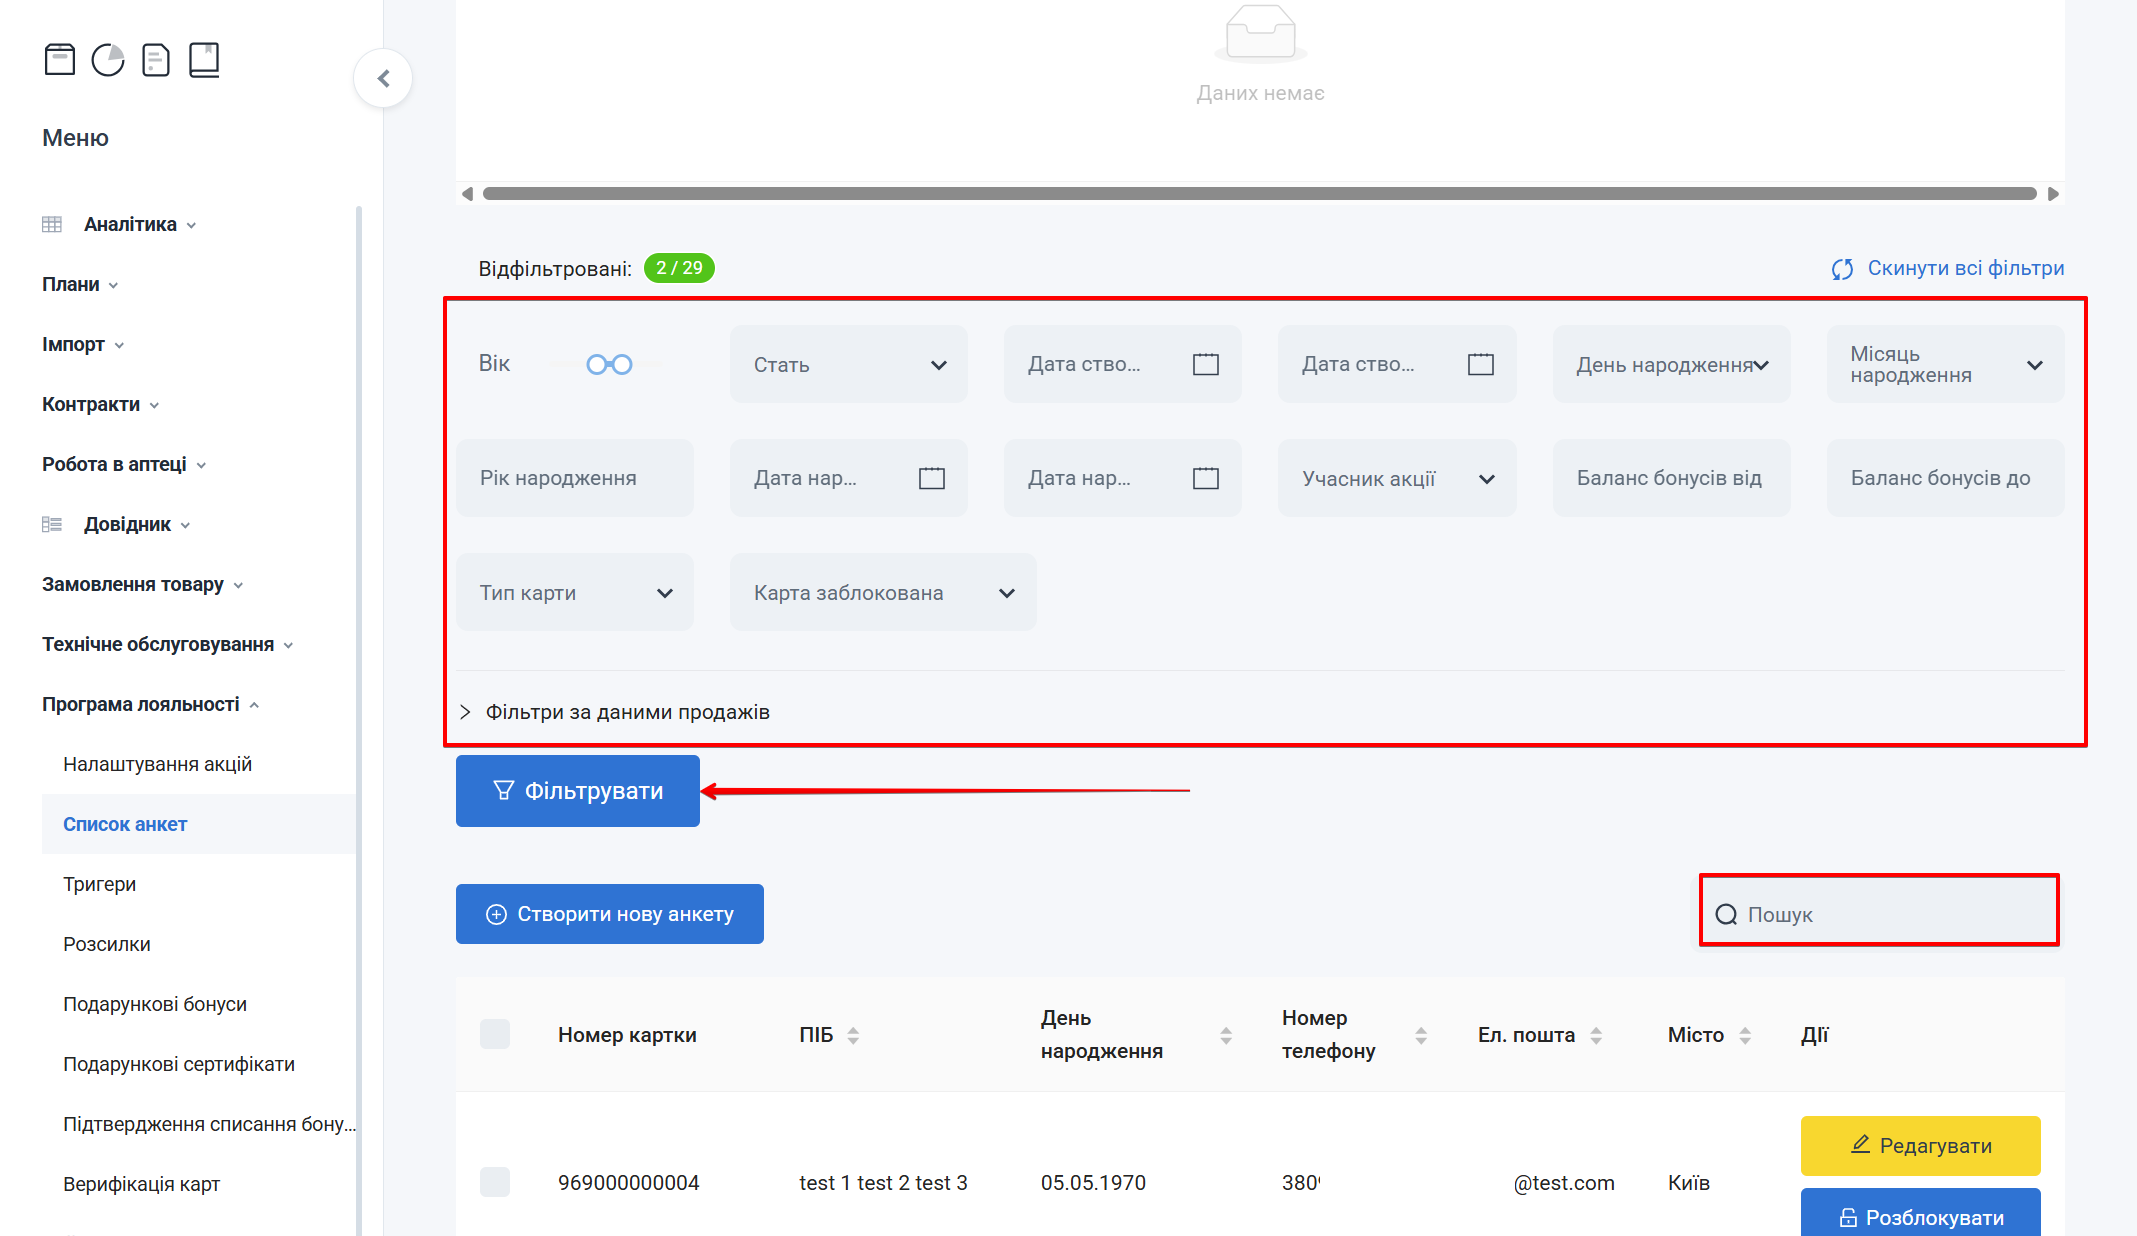Click the box archive icon at top left
This screenshot has height=1236, width=2137.
[x=60, y=60]
